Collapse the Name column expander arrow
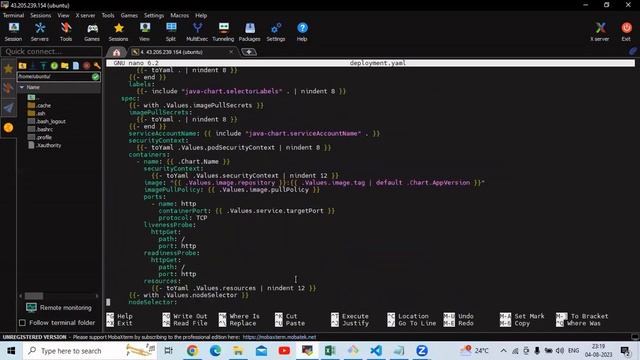This screenshot has width=640, height=360. pos(22,87)
